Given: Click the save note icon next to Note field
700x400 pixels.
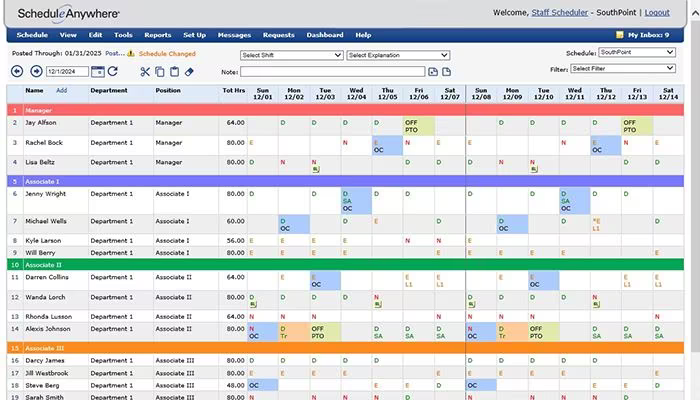Looking at the screenshot, I should tap(433, 71).
